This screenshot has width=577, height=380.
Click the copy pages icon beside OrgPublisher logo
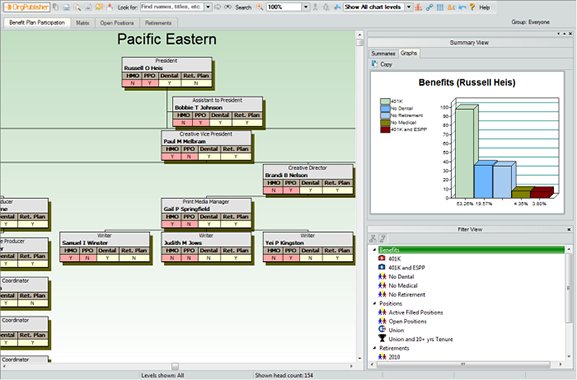click(55, 7)
